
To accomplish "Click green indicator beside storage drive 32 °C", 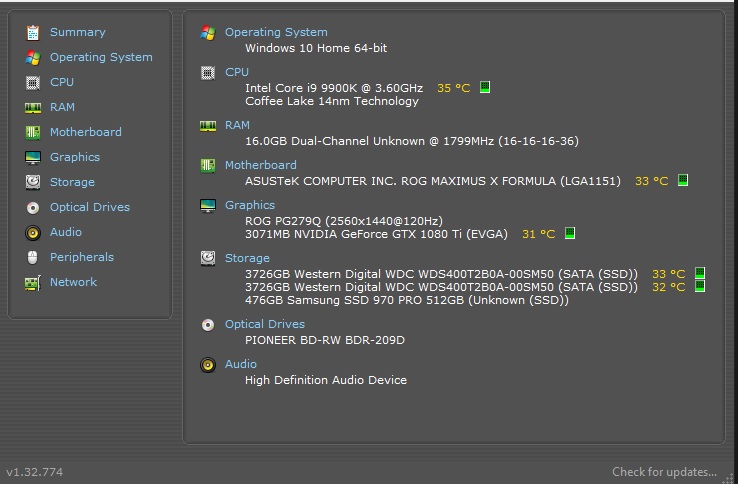I will [700, 286].
